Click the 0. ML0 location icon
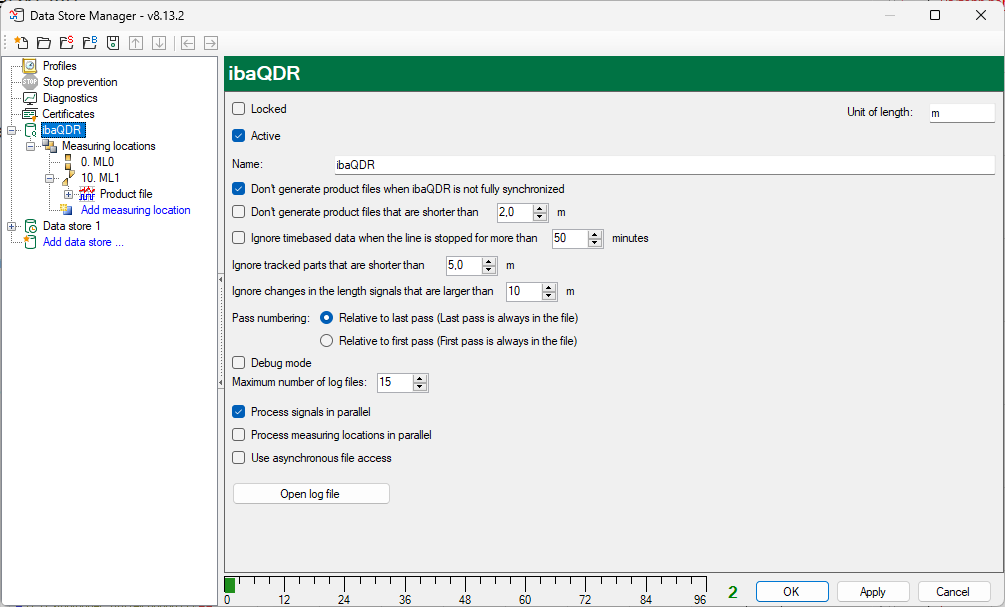The width and height of the screenshot is (1005, 607). [68, 162]
